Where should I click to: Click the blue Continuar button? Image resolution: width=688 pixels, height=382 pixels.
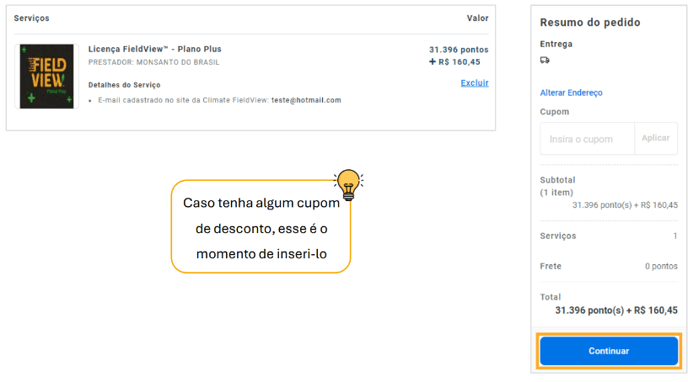tap(609, 351)
